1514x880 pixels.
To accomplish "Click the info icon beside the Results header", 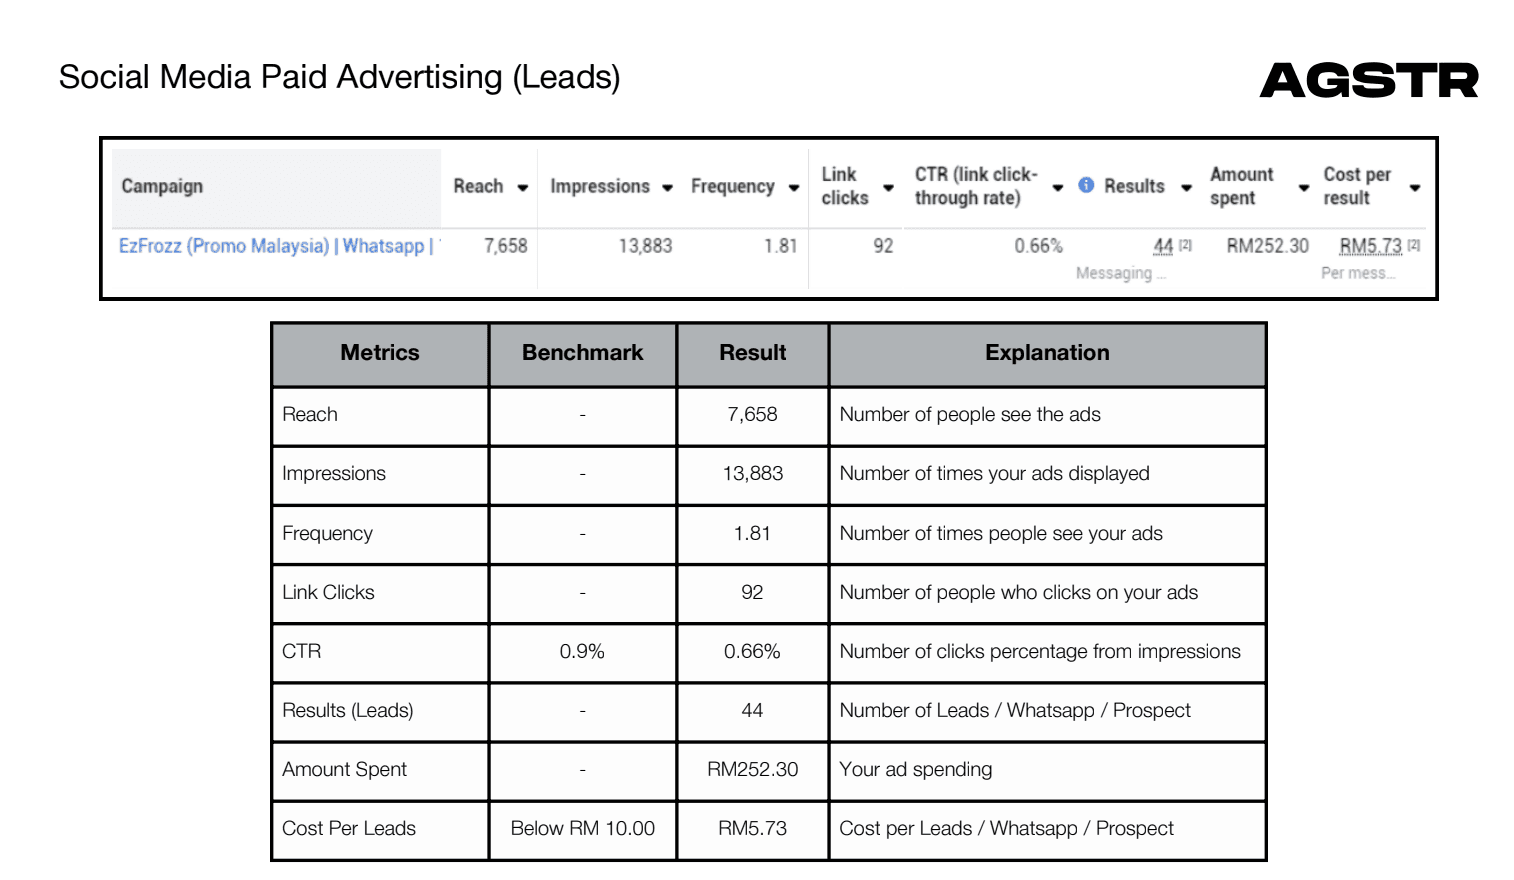I will point(1086,185).
